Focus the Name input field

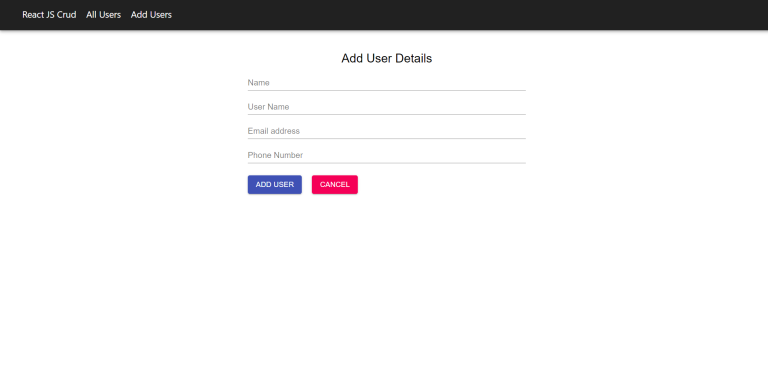pos(386,83)
